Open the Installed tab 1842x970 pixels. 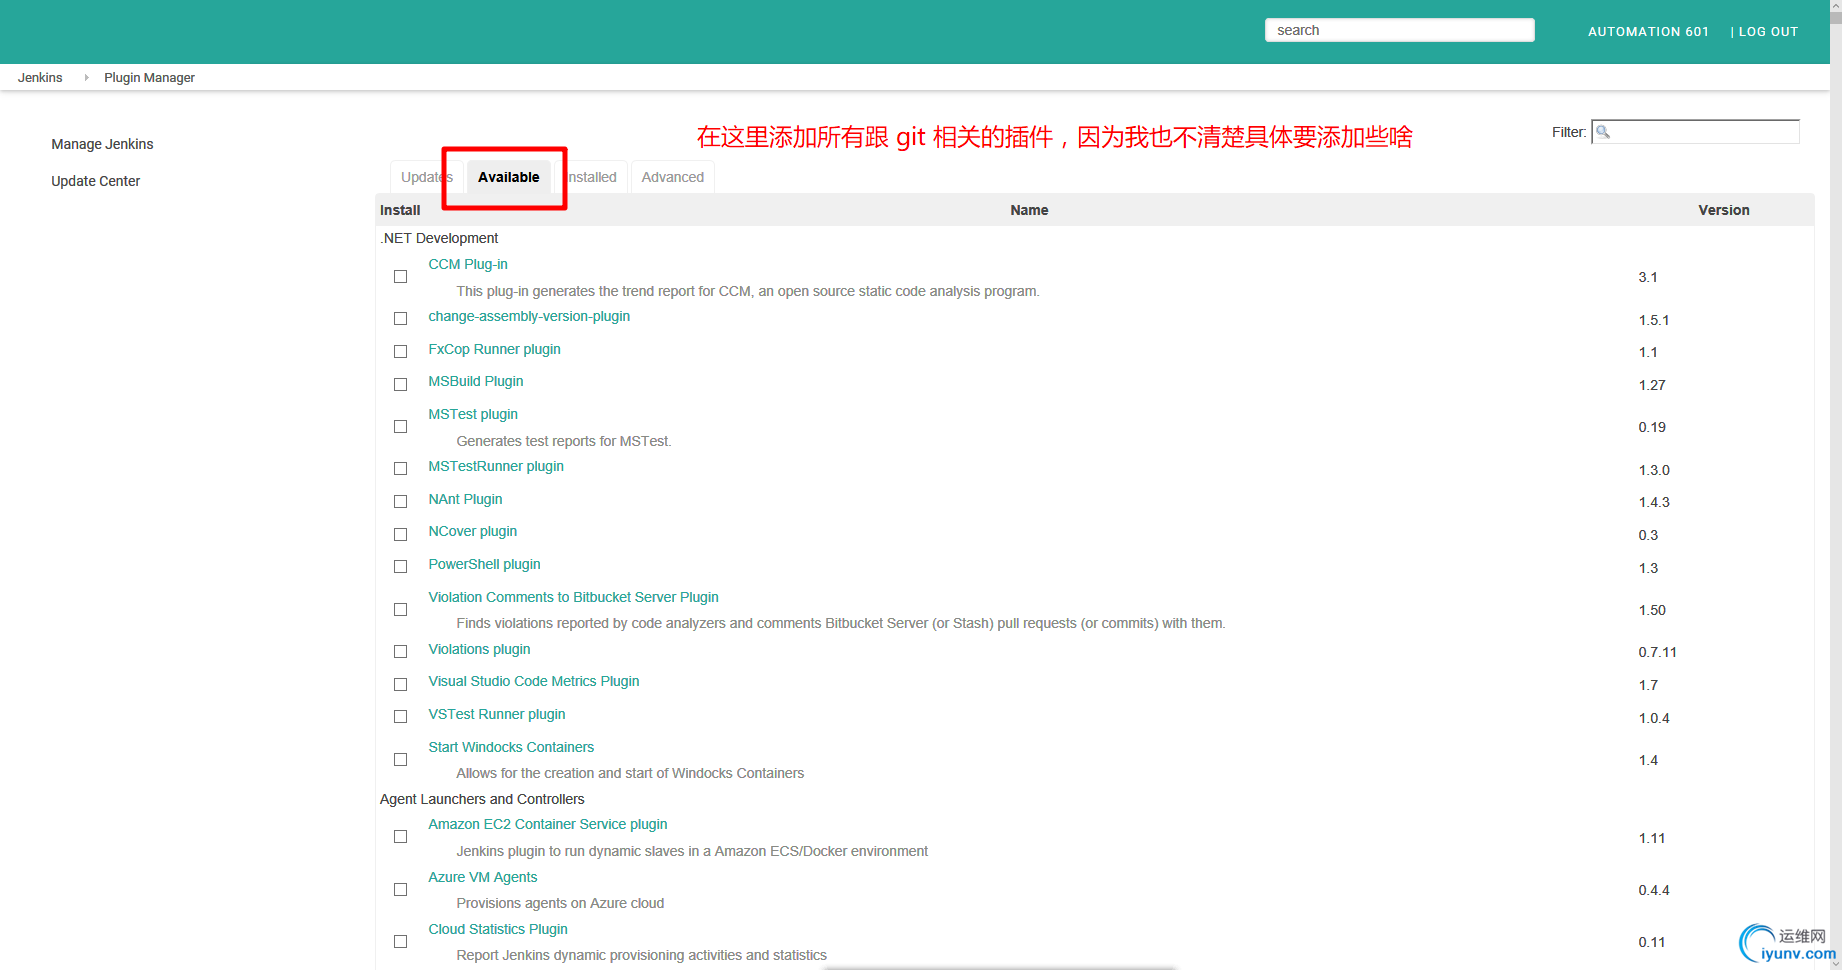(x=591, y=177)
